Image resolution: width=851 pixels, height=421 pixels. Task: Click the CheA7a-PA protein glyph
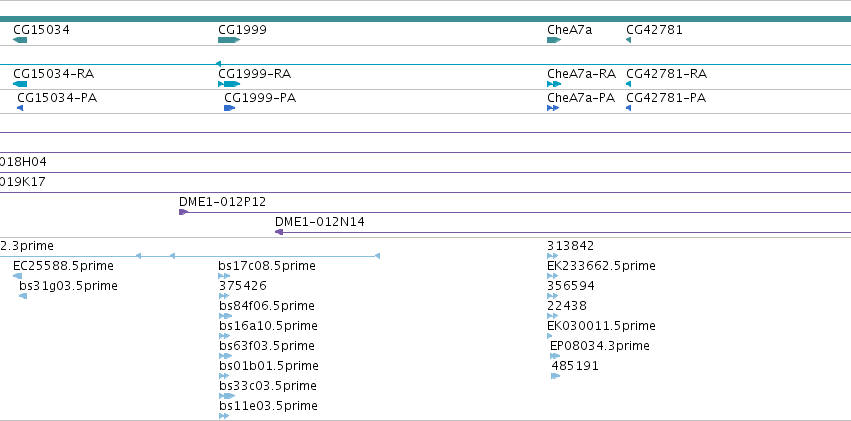[553, 109]
